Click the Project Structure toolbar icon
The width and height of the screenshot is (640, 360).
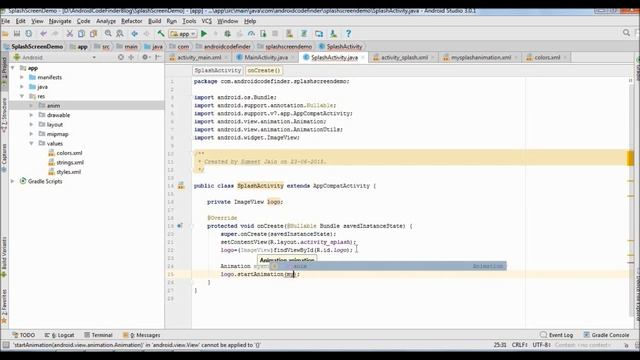point(319,34)
